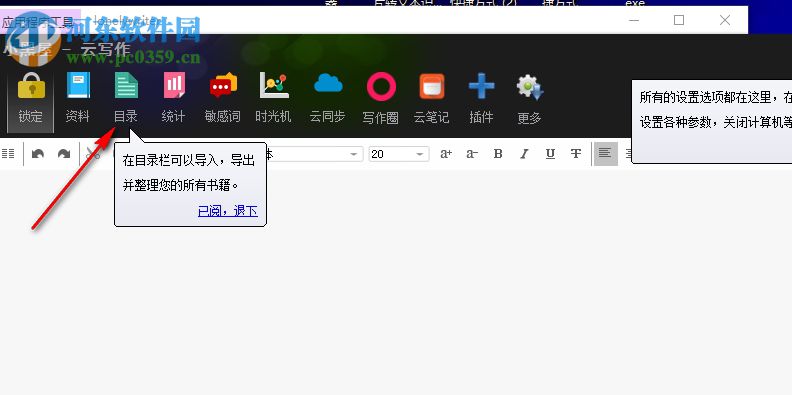Image resolution: width=792 pixels, height=395 pixels.
Task: Click the tooltip text 在目录栏可以导入，导出
Action: tap(188, 161)
